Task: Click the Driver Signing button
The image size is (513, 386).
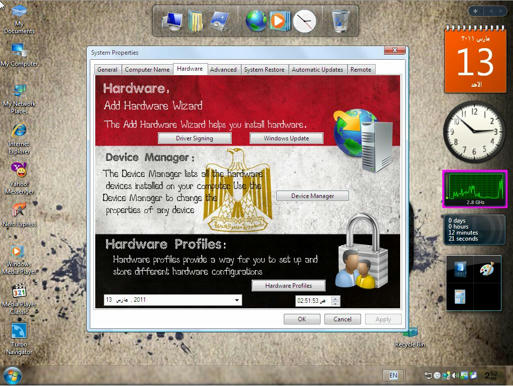Action: coord(195,138)
